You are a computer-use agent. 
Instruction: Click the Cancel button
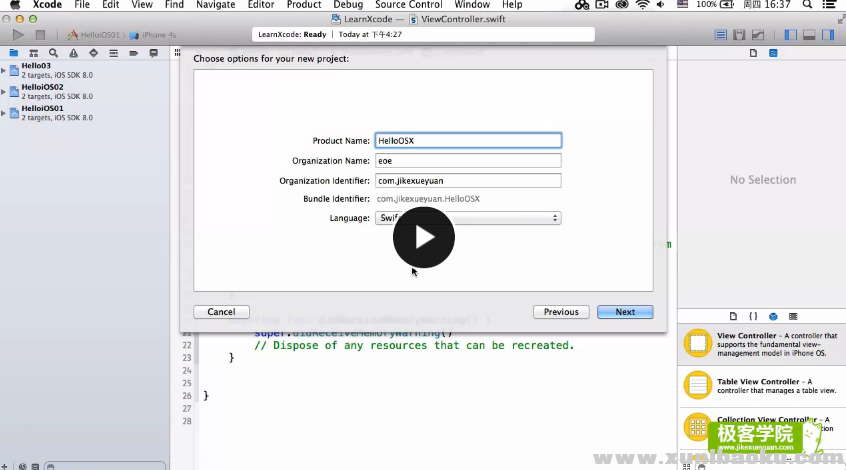[x=221, y=312]
